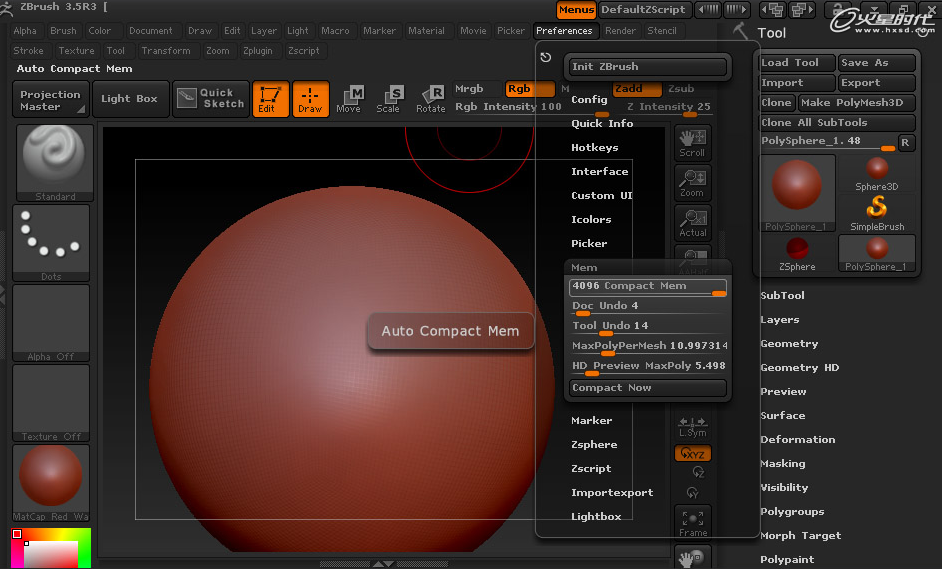Expand the Masking section in Tool panel
The image size is (942, 569).
click(783, 463)
